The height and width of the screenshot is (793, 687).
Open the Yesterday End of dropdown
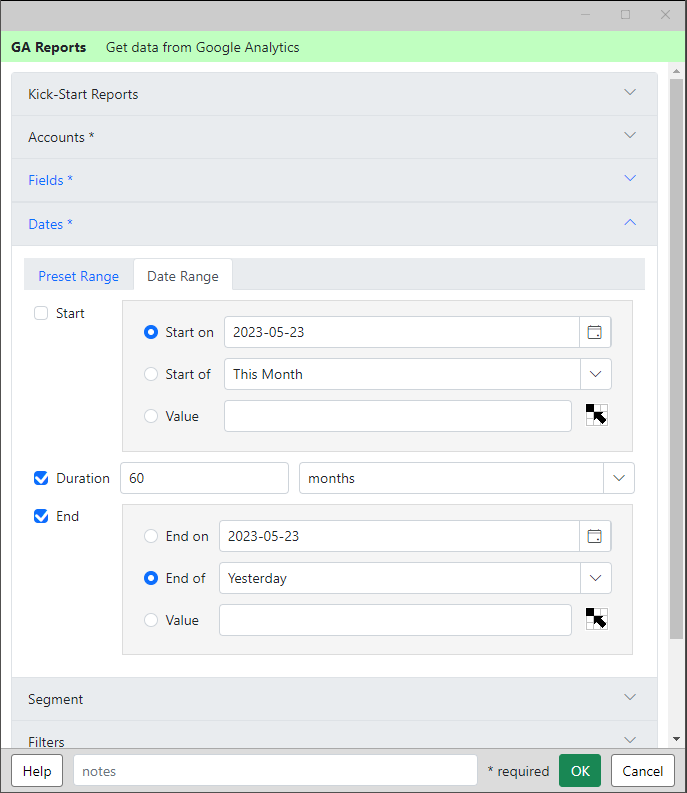tap(415, 578)
